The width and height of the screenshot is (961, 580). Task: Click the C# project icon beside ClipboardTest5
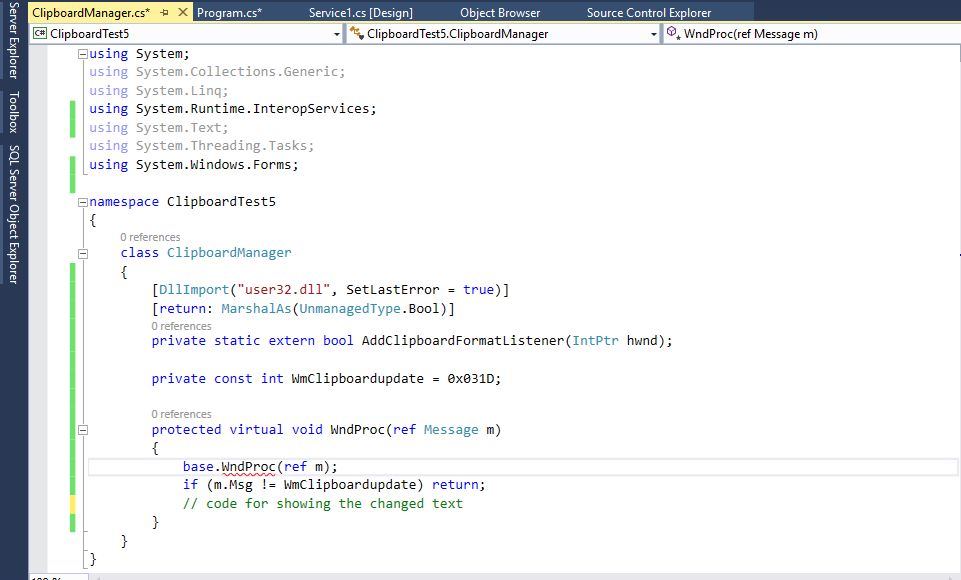(40, 34)
